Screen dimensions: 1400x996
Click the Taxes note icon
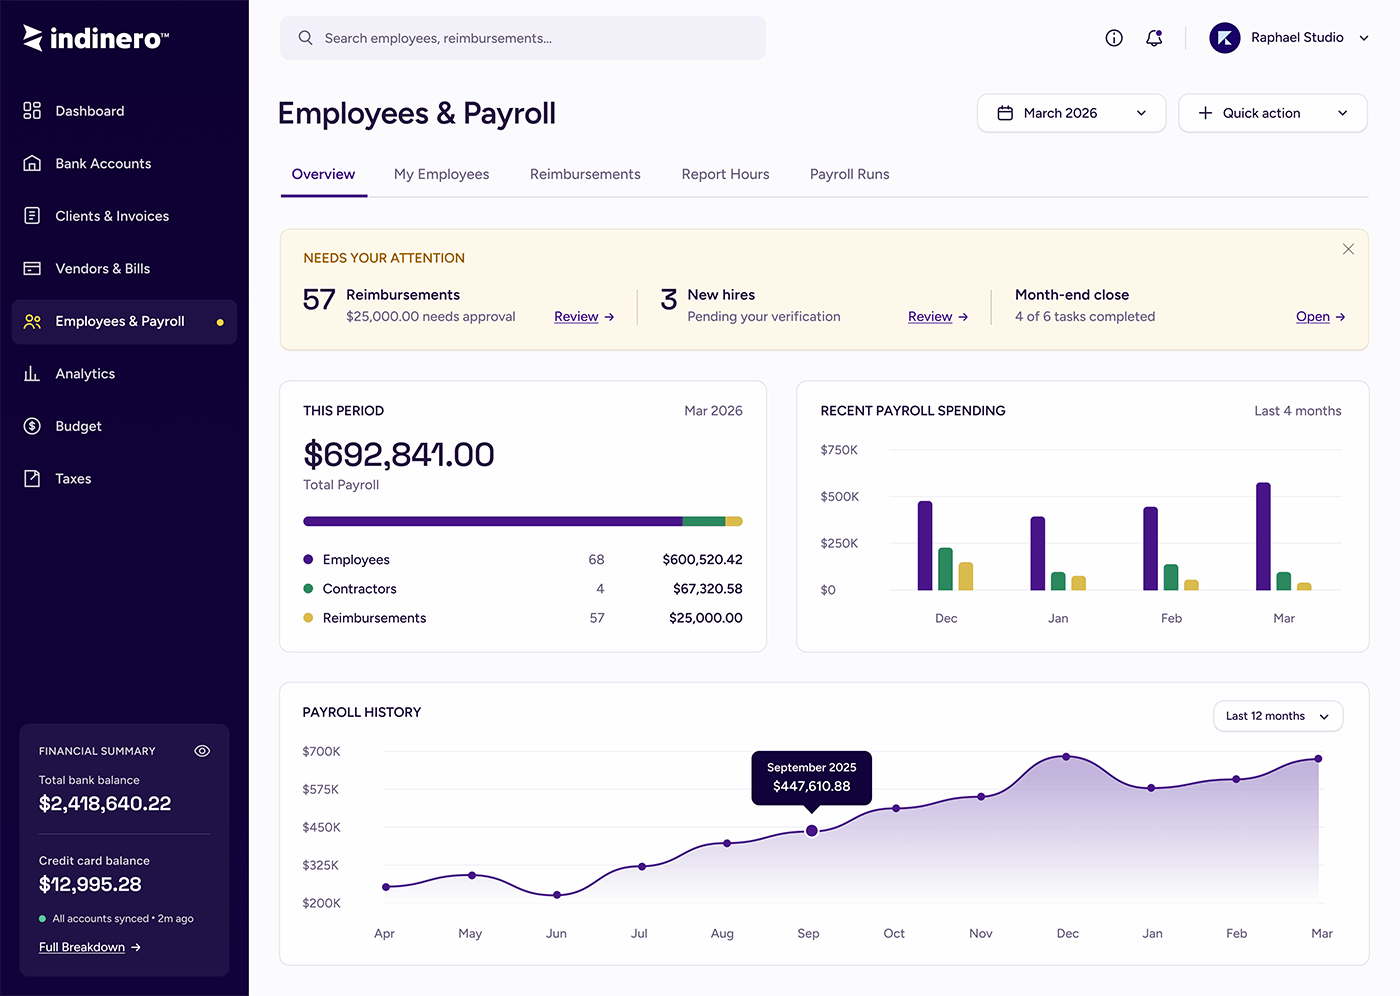click(x=32, y=478)
